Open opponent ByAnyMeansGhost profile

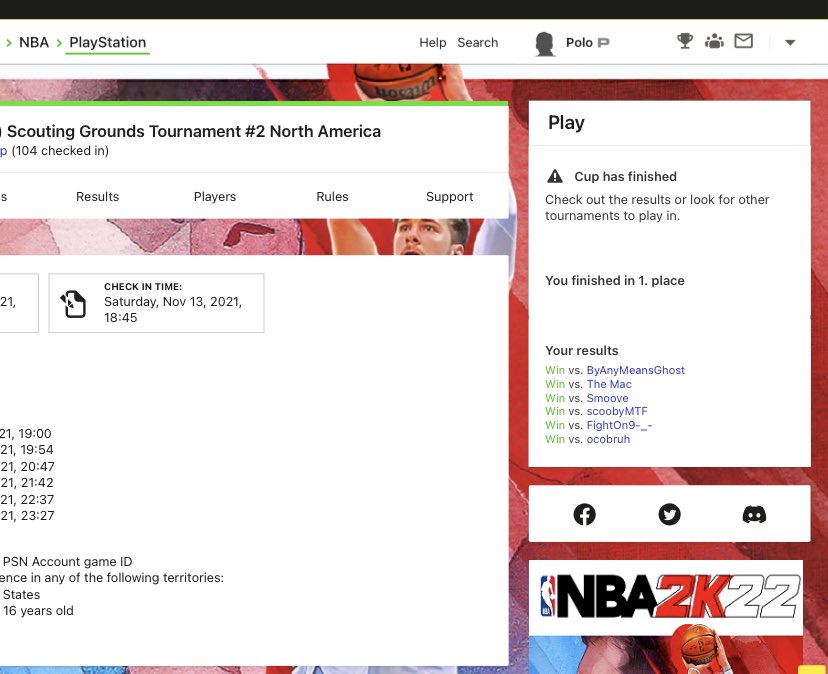(x=635, y=370)
